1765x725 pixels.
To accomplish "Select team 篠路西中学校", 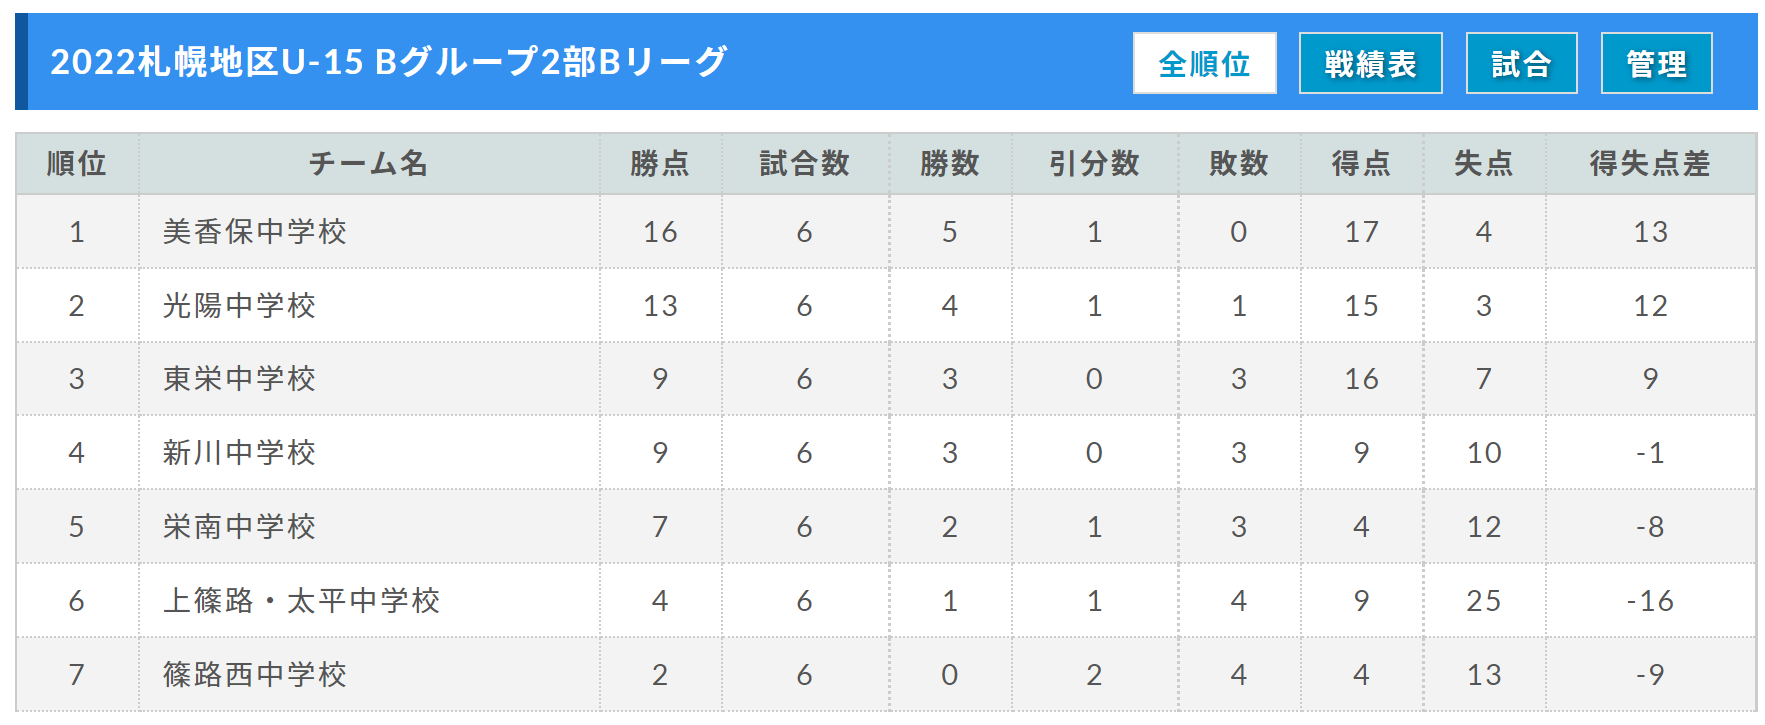I will click(255, 675).
